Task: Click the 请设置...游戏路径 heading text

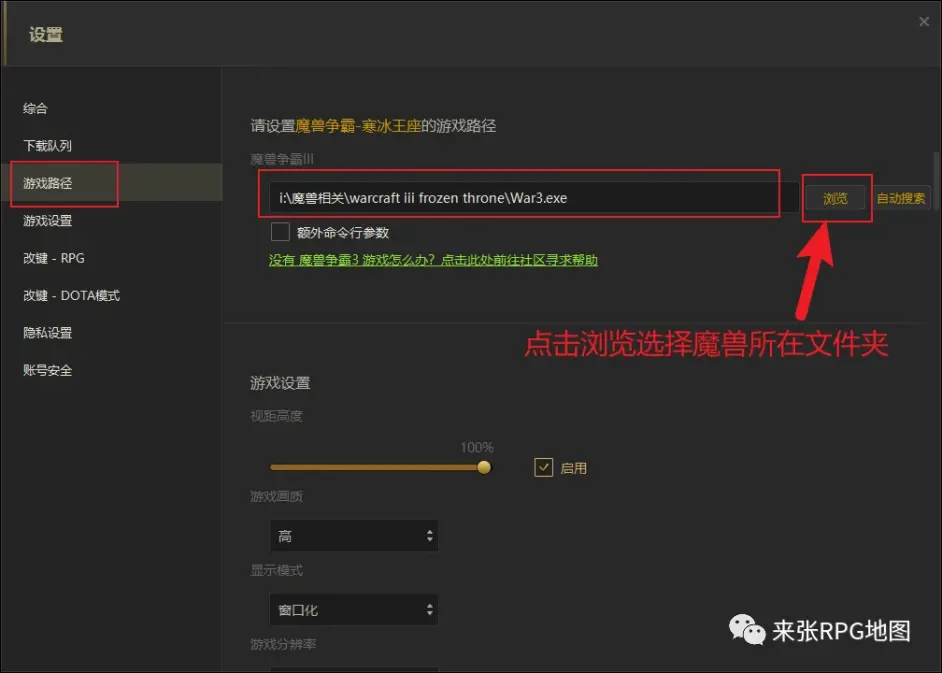Action: pos(373,126)
